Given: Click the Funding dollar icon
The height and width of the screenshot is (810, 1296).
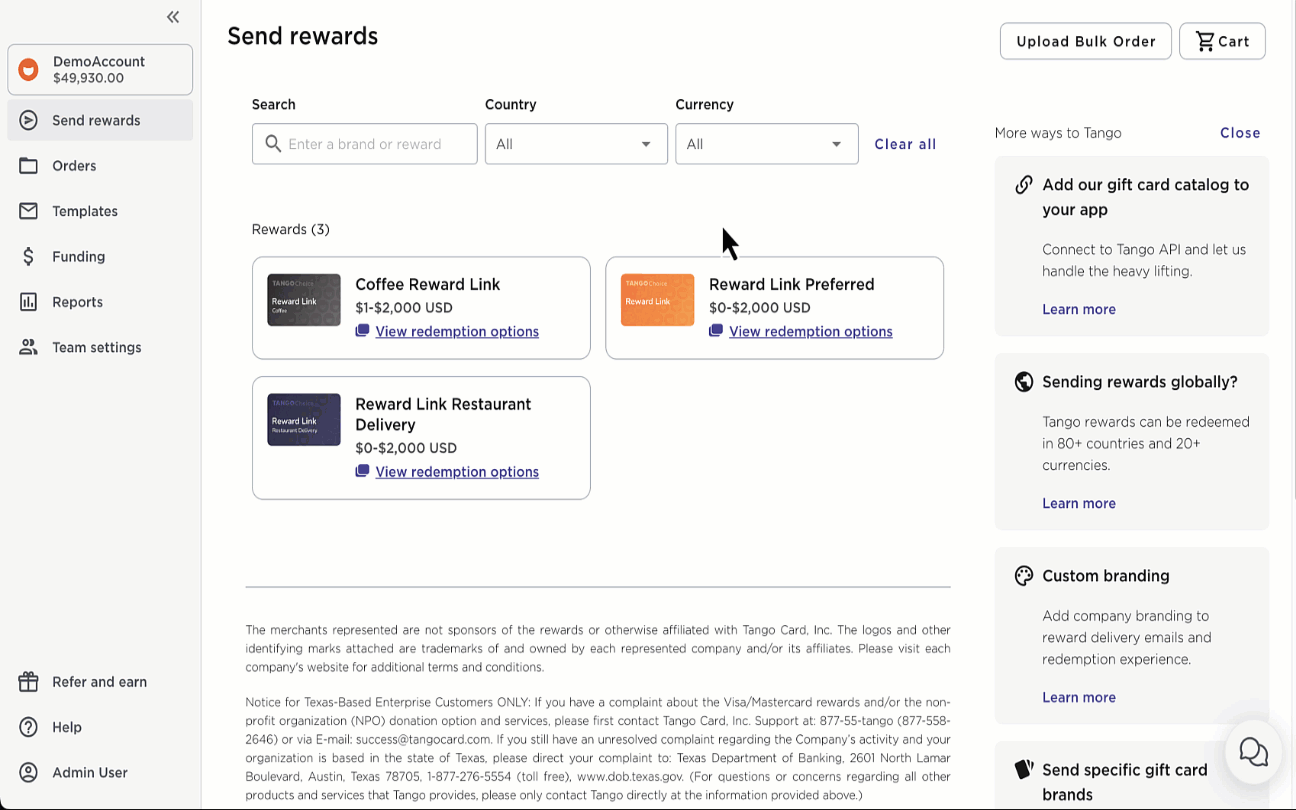Looking at the screenshot, I should click(x=29, y=257).
